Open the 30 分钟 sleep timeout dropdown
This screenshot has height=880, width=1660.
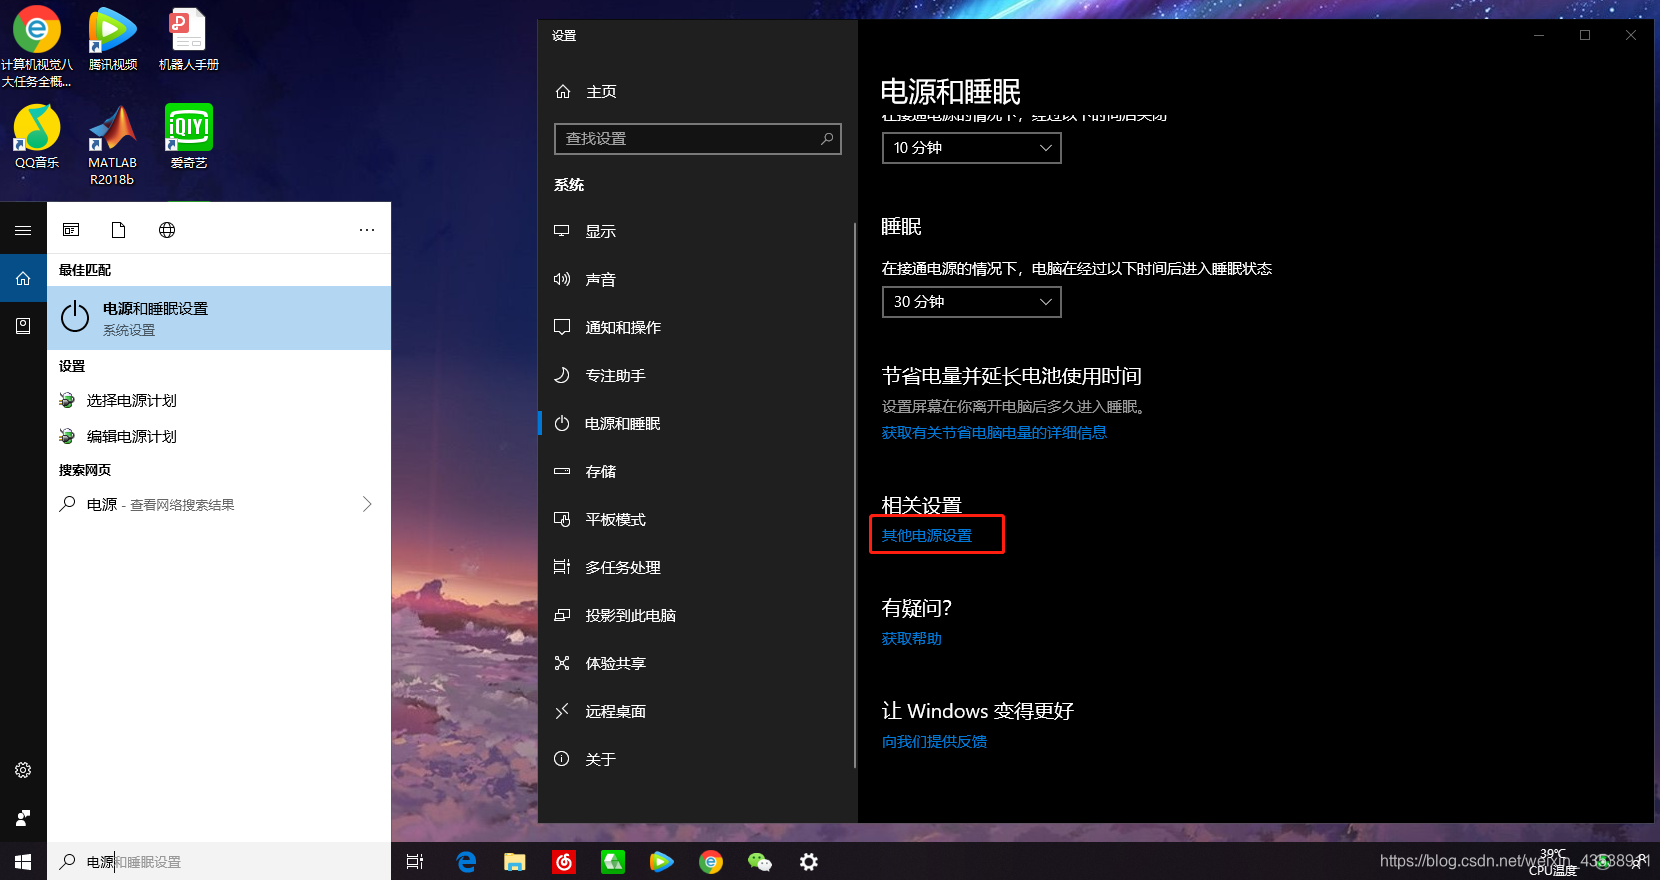coord(971,302)
